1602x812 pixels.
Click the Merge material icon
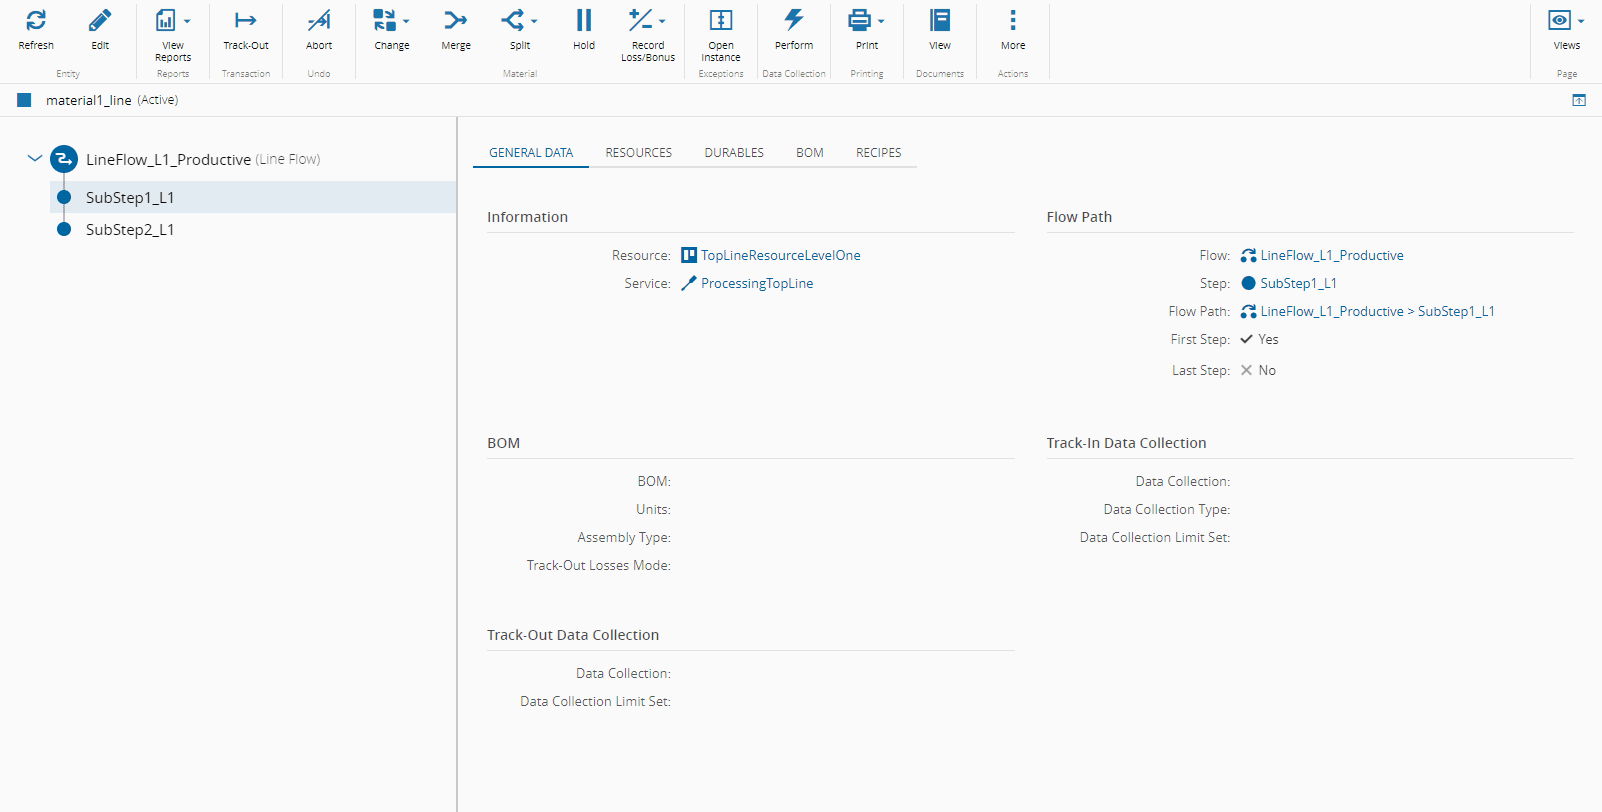point(456,21)
